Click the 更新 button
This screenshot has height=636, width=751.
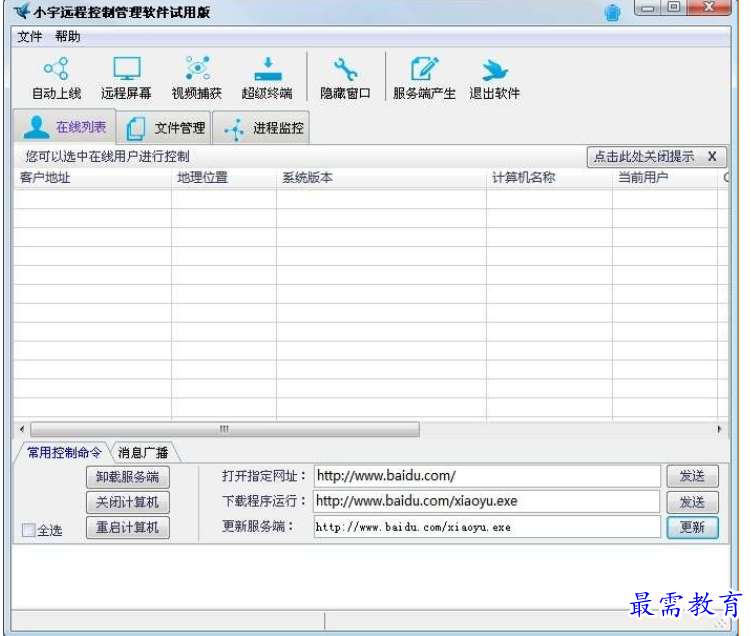pos(693,527)
